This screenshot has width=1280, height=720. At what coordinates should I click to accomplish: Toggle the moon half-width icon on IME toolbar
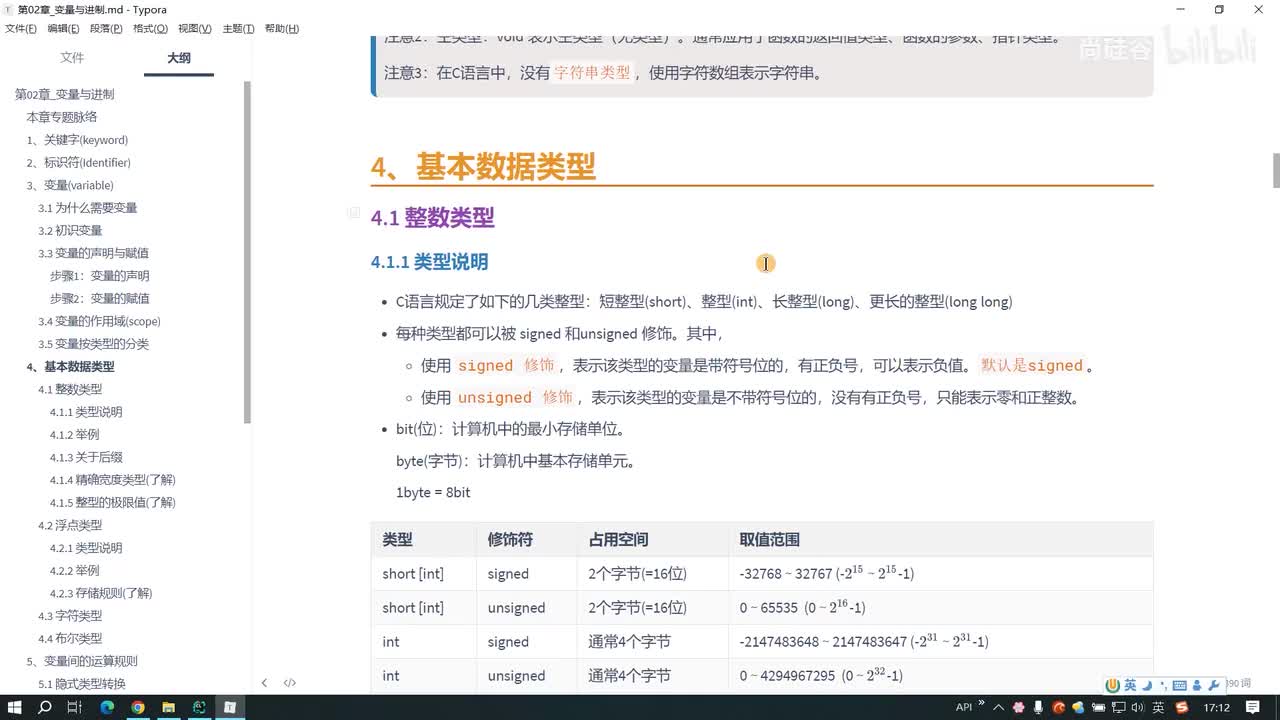1146,685
